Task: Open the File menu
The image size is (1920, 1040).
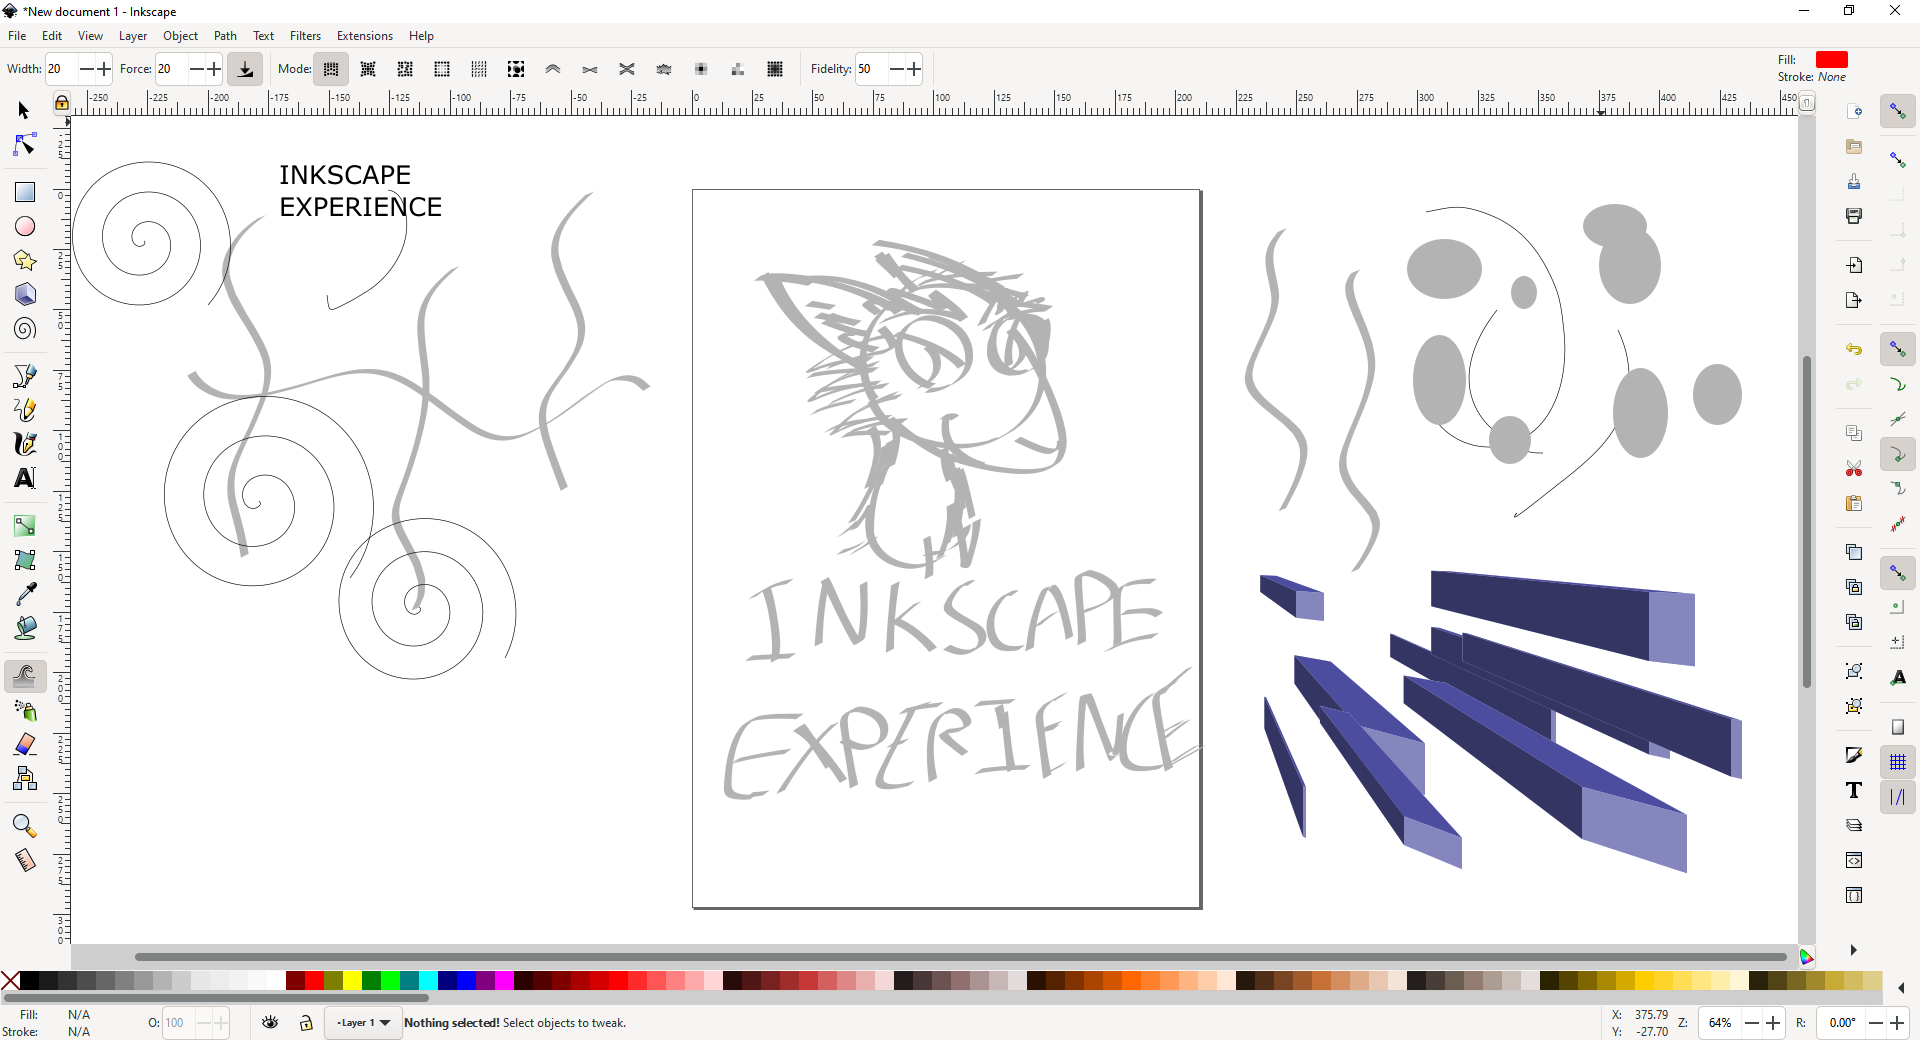Action: (x=17, y=35)
